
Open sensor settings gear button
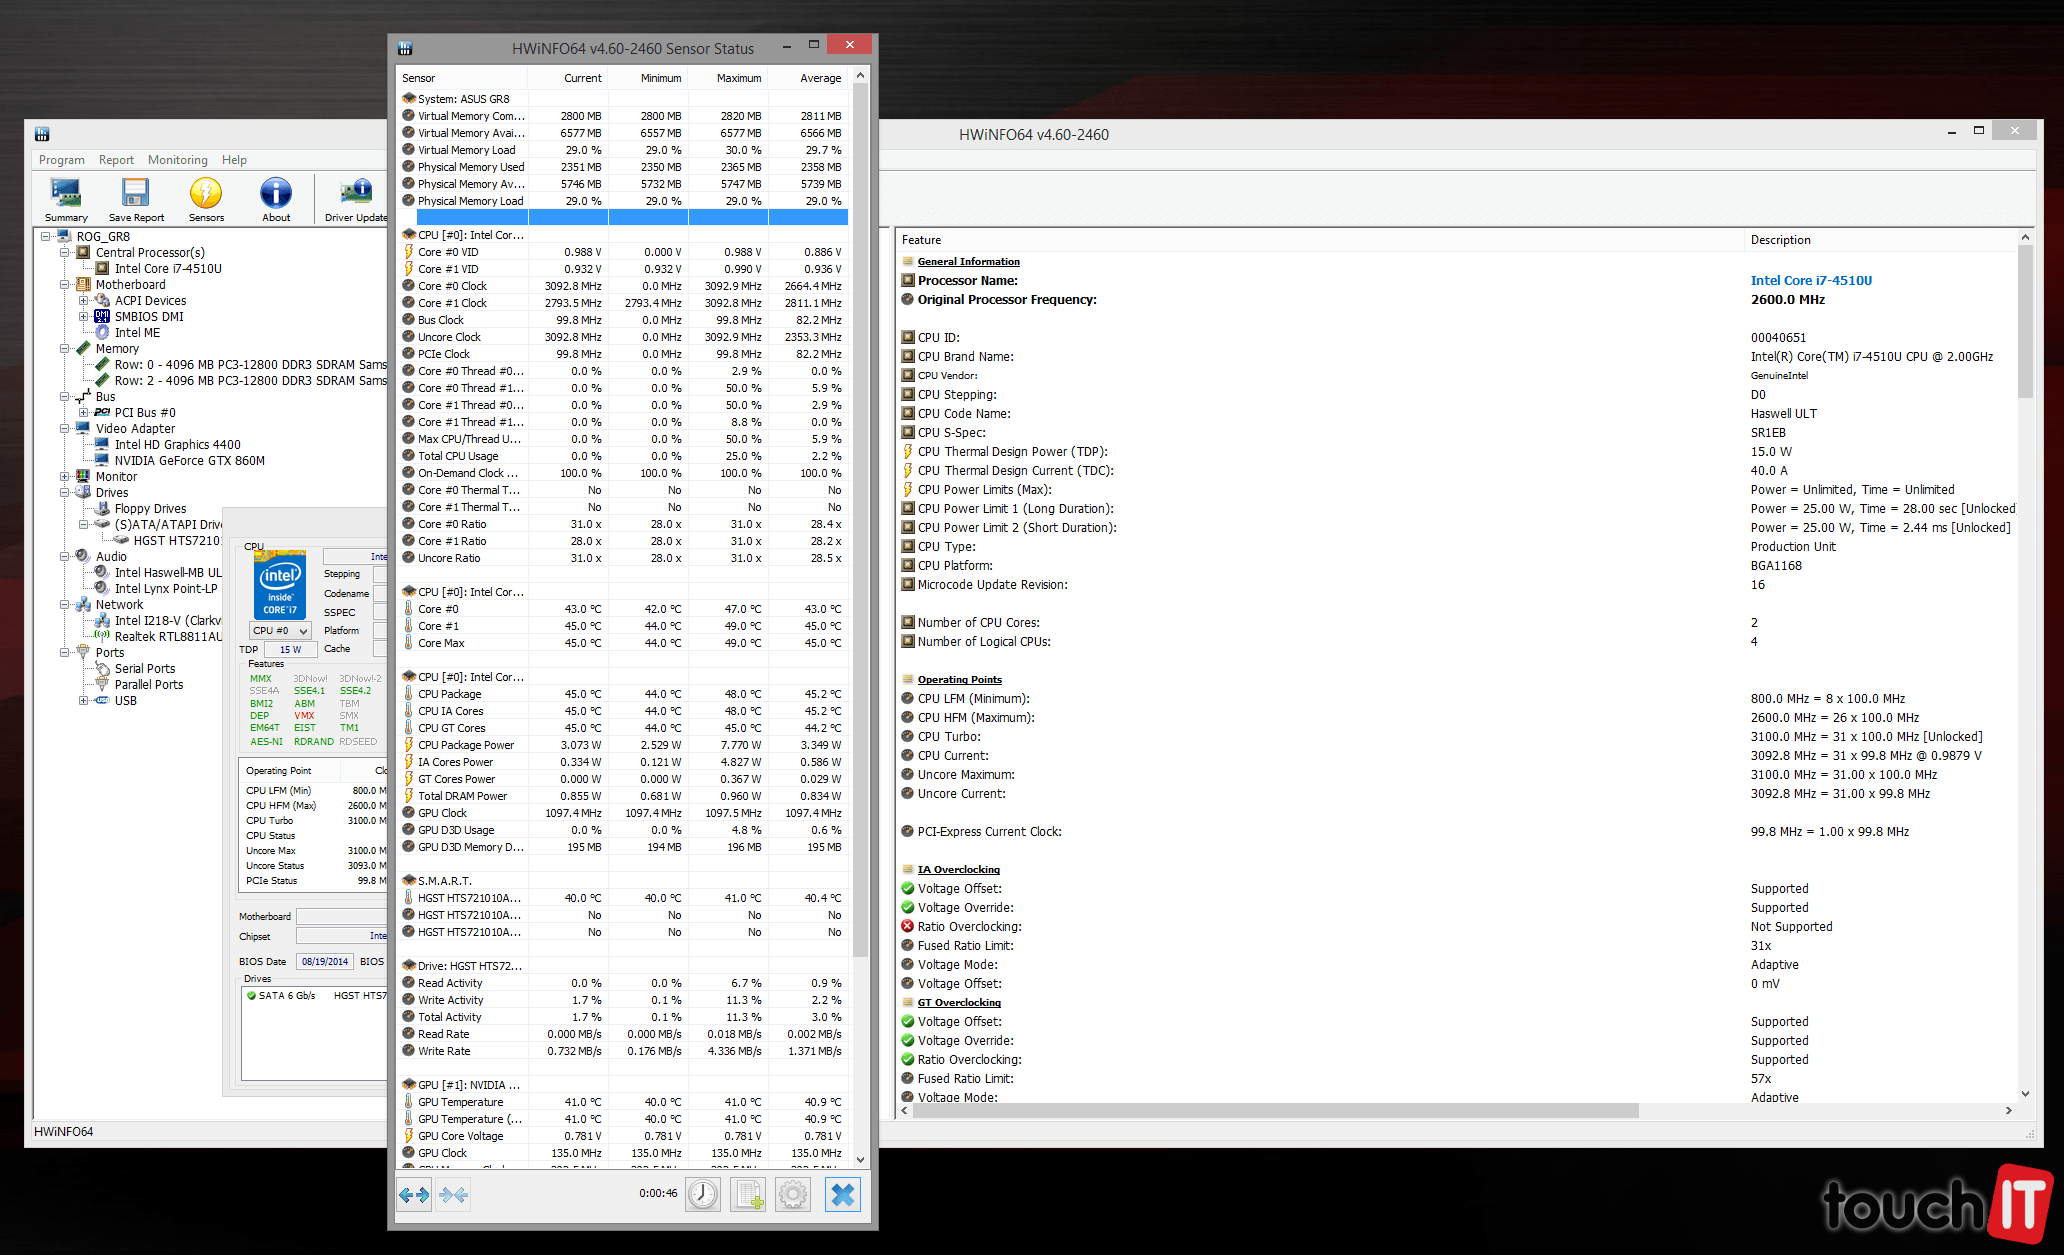tap(793, 1194)
